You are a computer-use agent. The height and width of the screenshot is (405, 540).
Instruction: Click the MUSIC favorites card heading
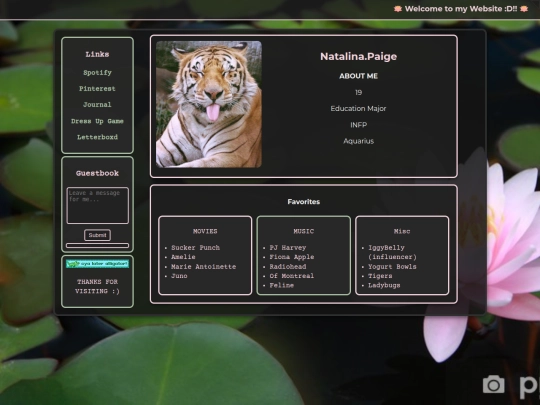(303, 231)
